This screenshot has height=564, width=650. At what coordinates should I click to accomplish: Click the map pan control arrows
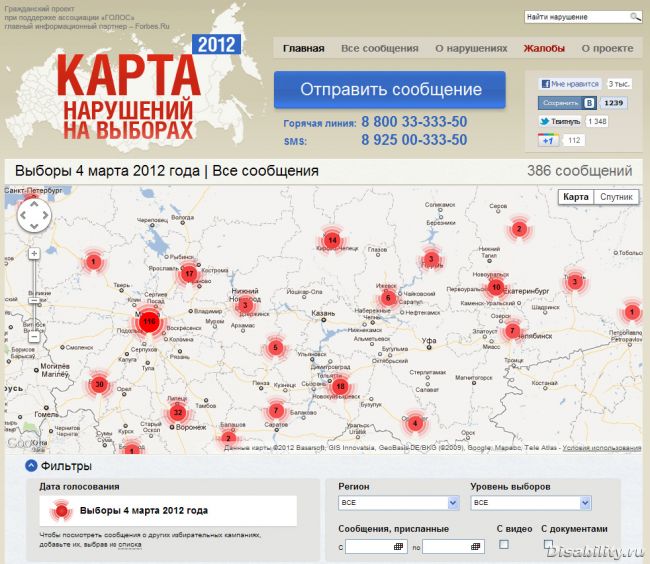pos(34,215)
